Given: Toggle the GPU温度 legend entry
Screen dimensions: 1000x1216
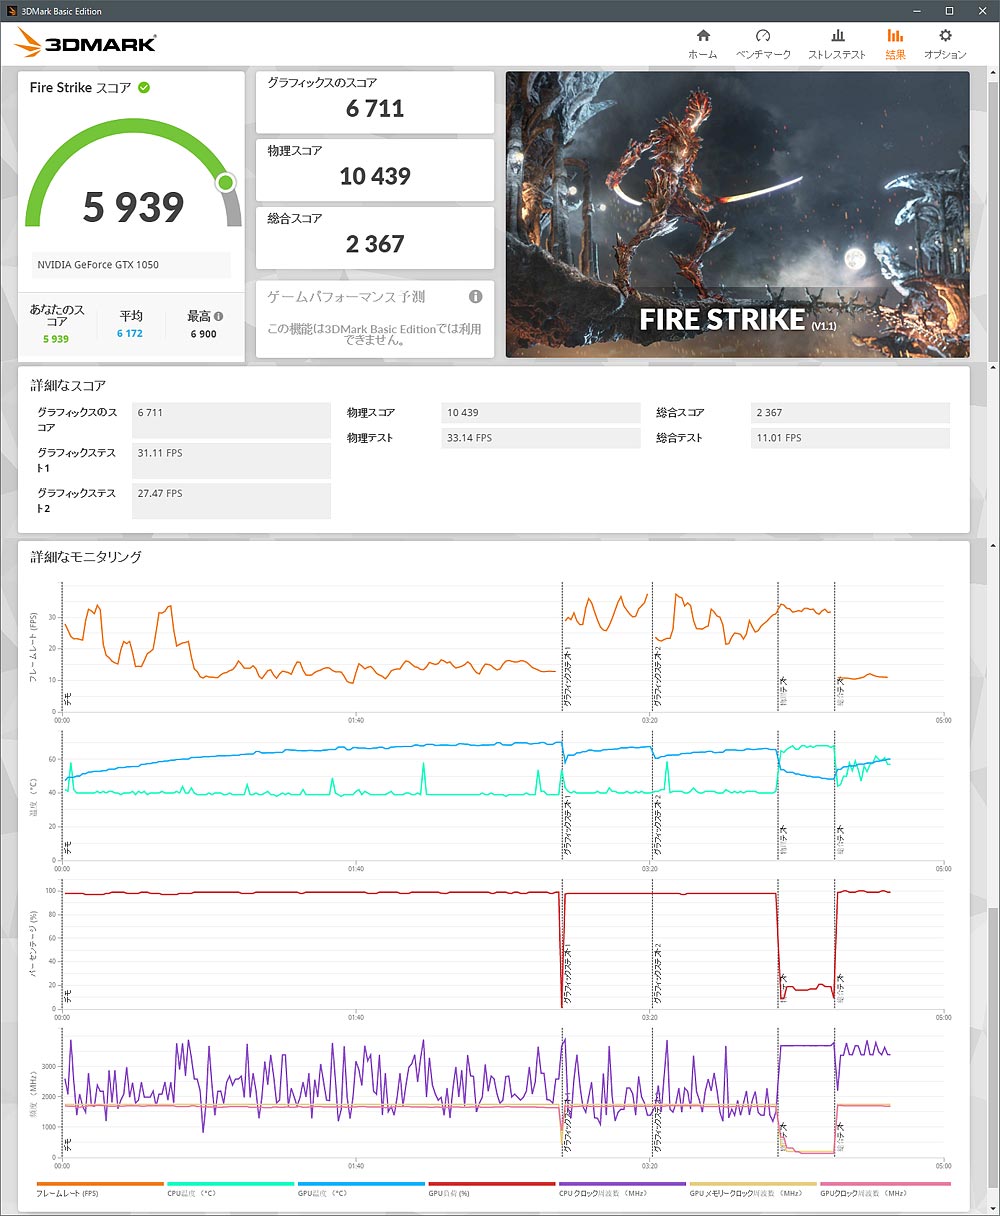Looking at the screenshot, I should 361,1189.
